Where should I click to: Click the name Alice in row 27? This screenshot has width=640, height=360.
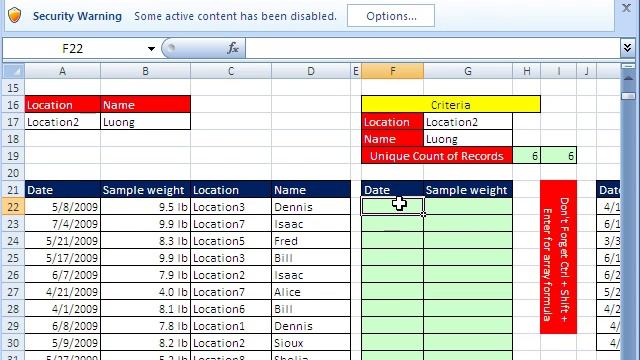click(311, 292)
